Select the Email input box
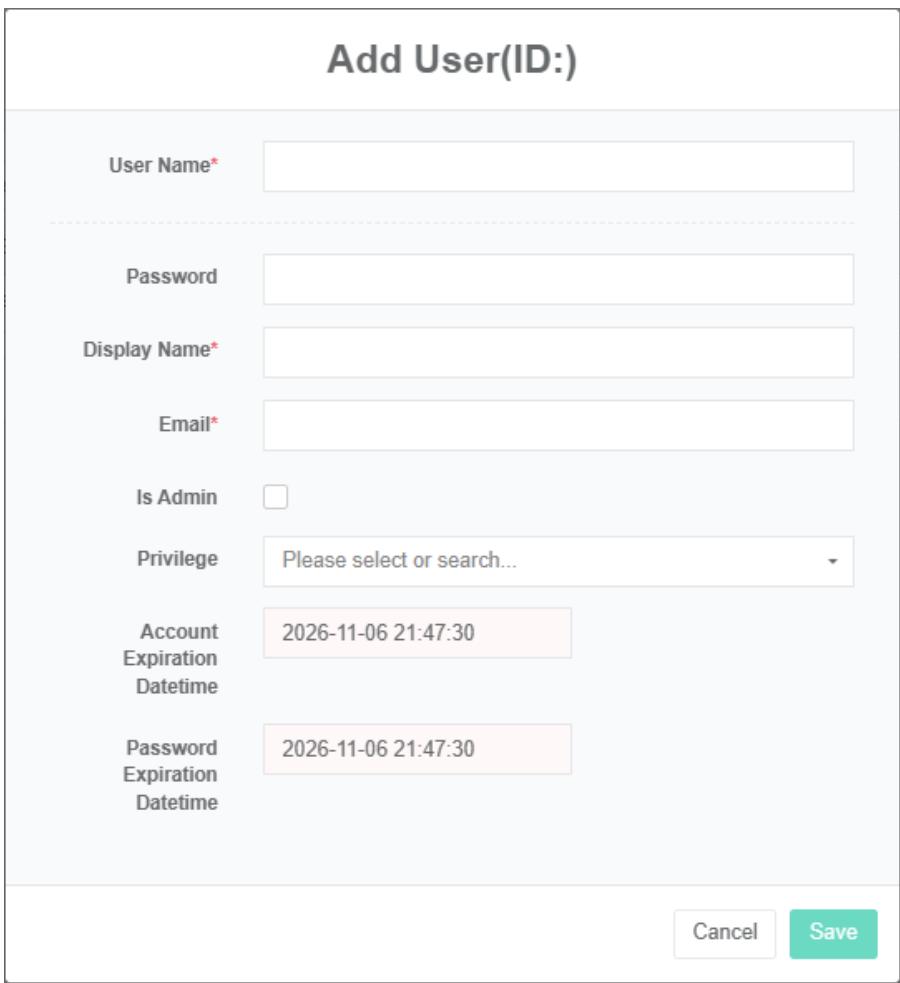Viewport: 900px width, 983px height. (x=558, y=426)
